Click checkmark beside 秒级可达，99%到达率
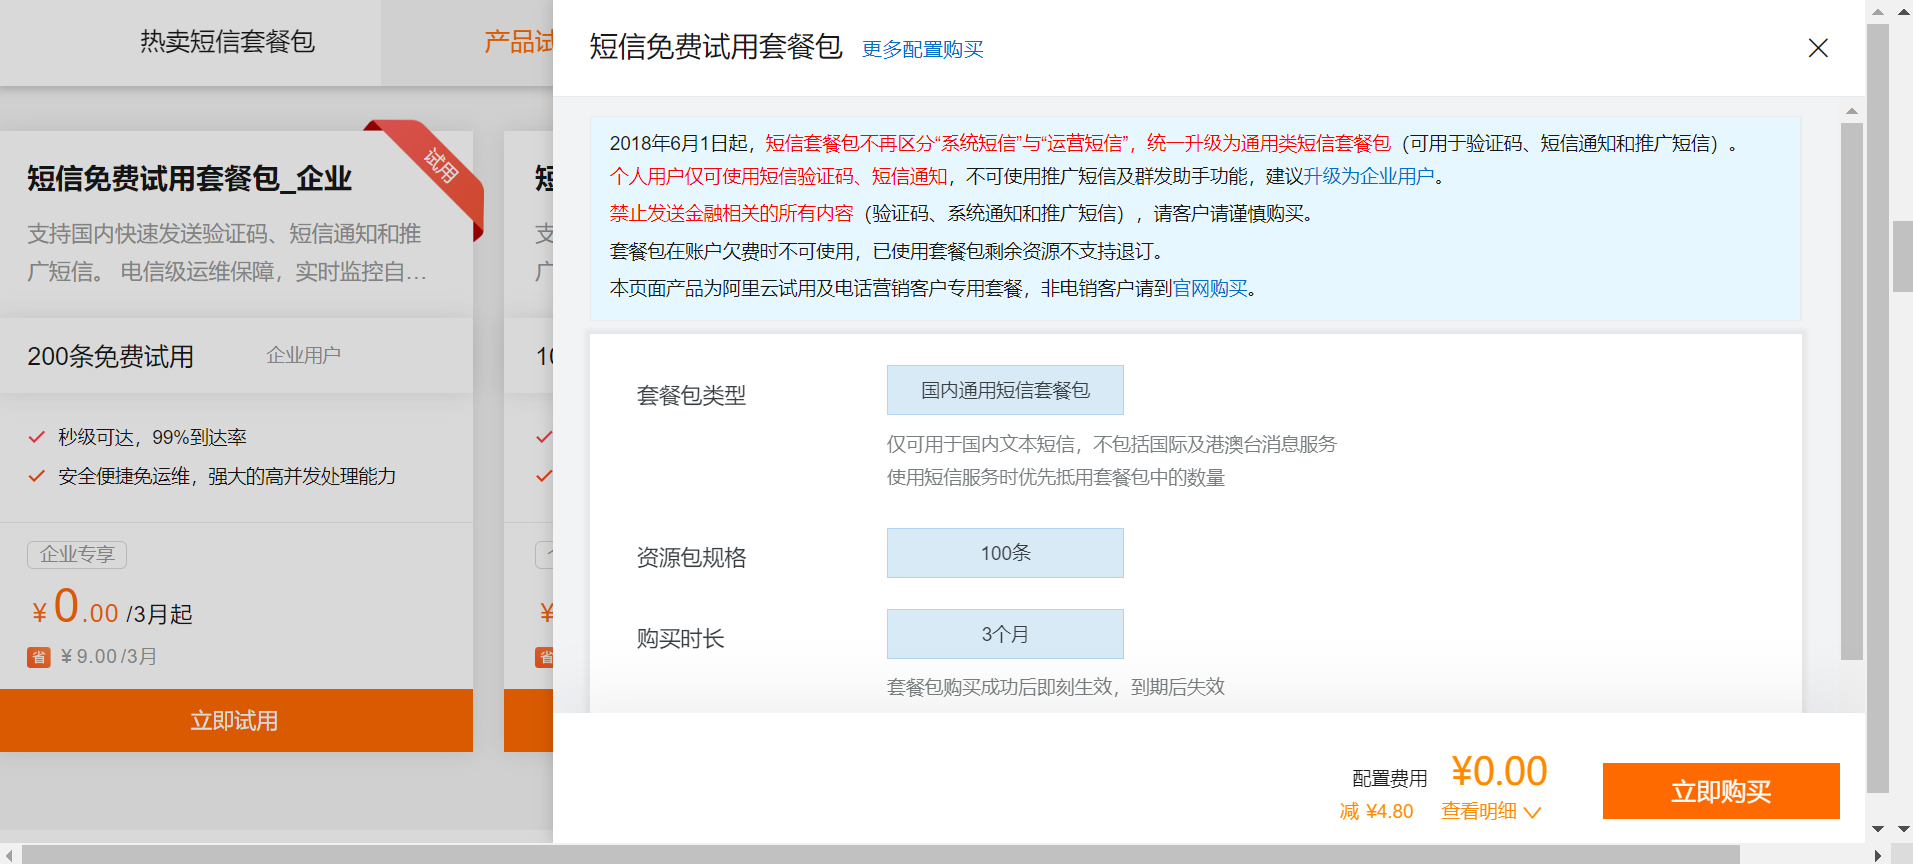The image size is (1913, 864). point(37,437)
